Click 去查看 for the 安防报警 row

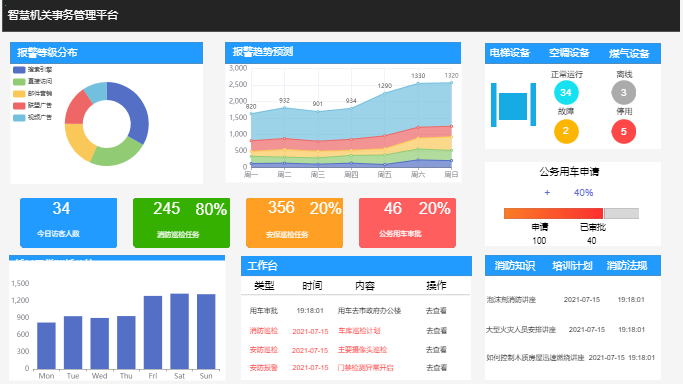[x=436, y=368]
